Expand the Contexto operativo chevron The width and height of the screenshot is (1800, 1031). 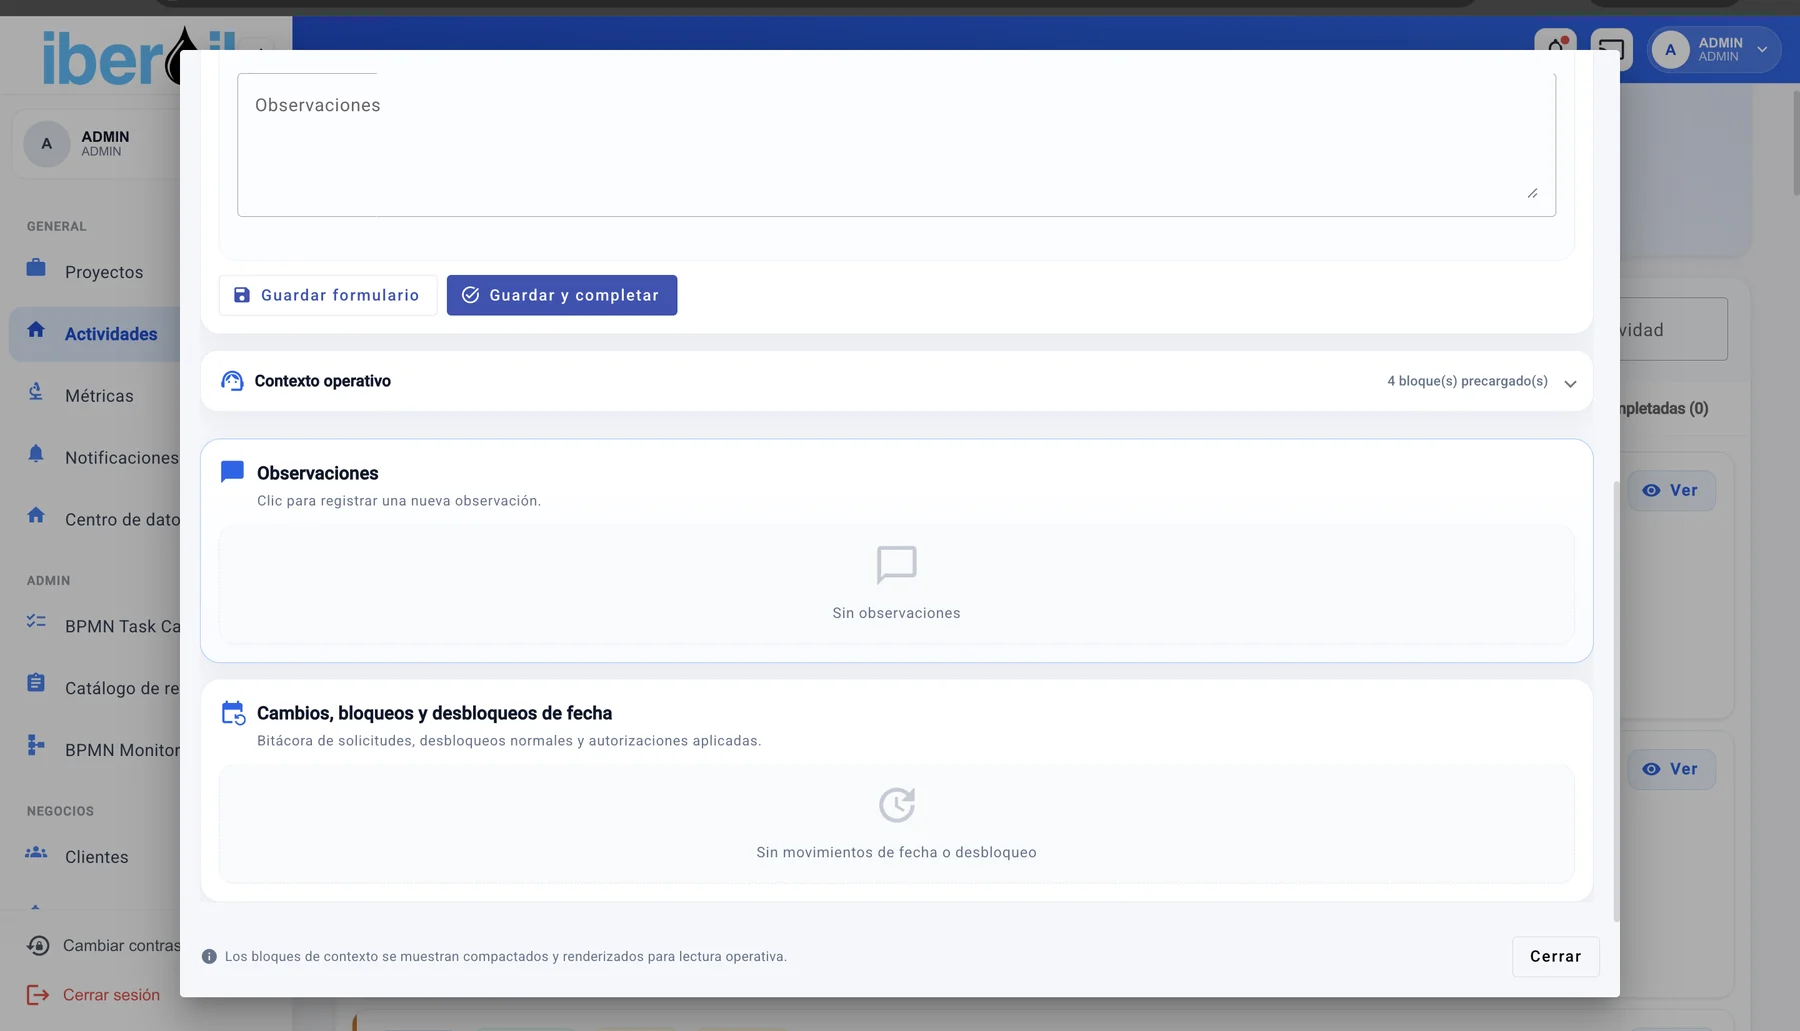[1570, 384]
